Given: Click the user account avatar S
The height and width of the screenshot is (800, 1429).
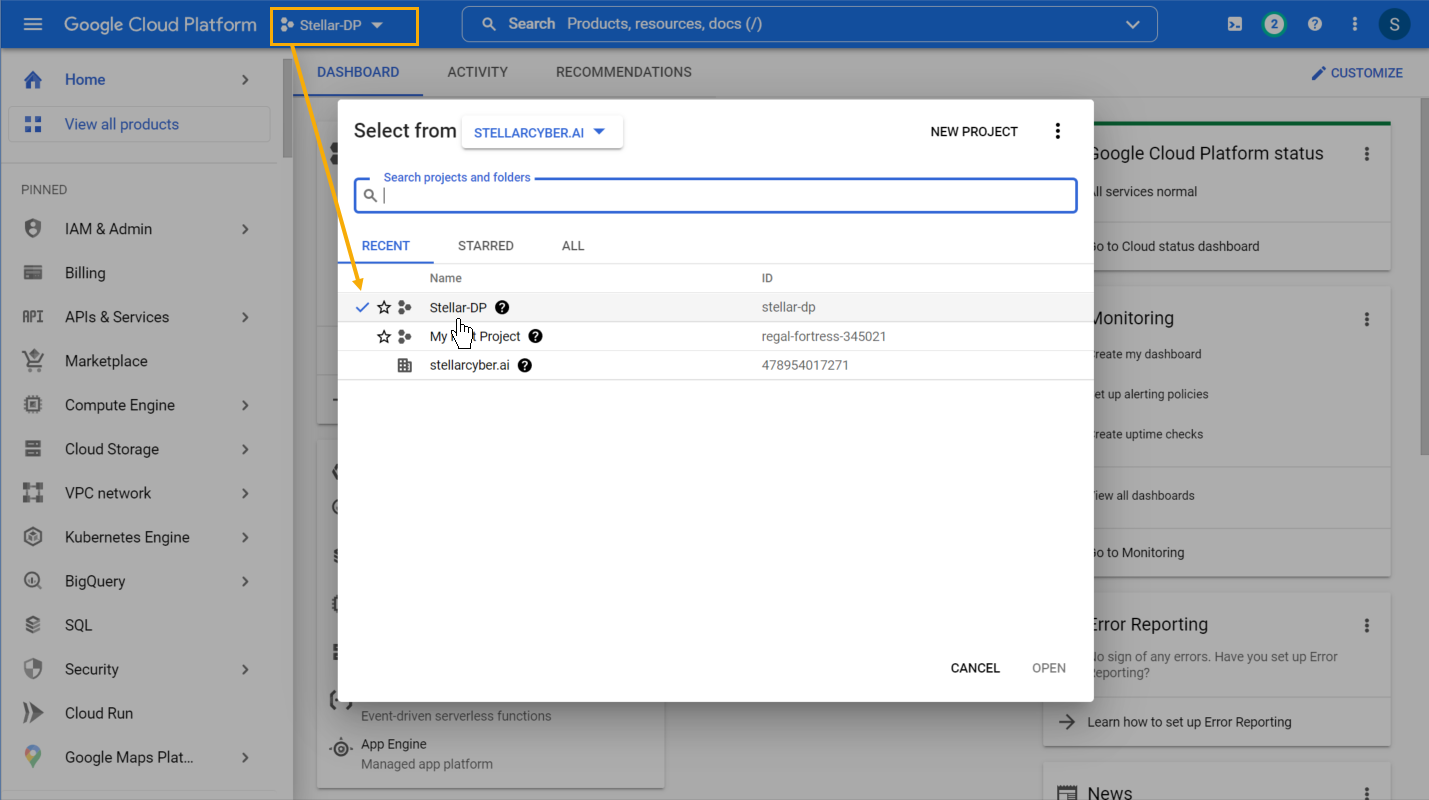Looking at the screenshot, I should point(1394,24).
